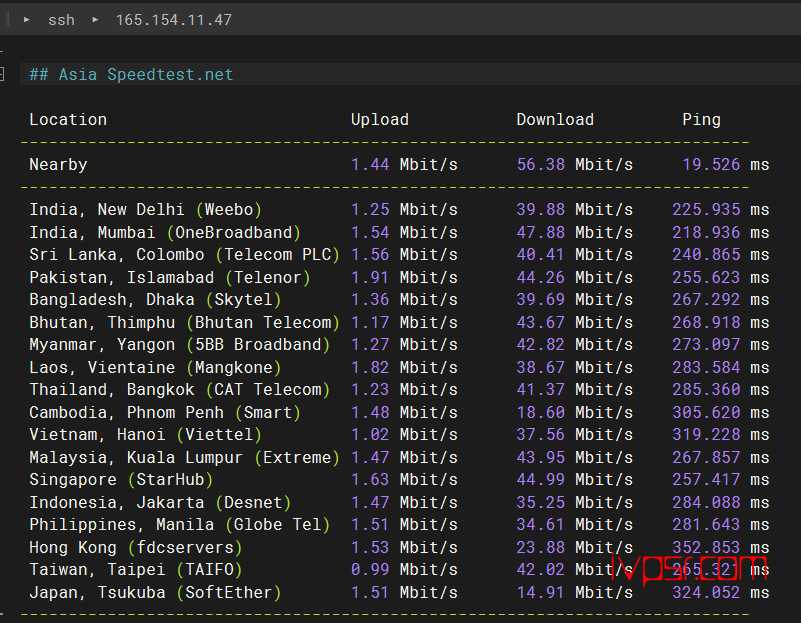Viewport: 801px width, 623px height.
Task: Click Nearby upload value 1.44 Mbit/s
Action: click(x=404, y=164)
